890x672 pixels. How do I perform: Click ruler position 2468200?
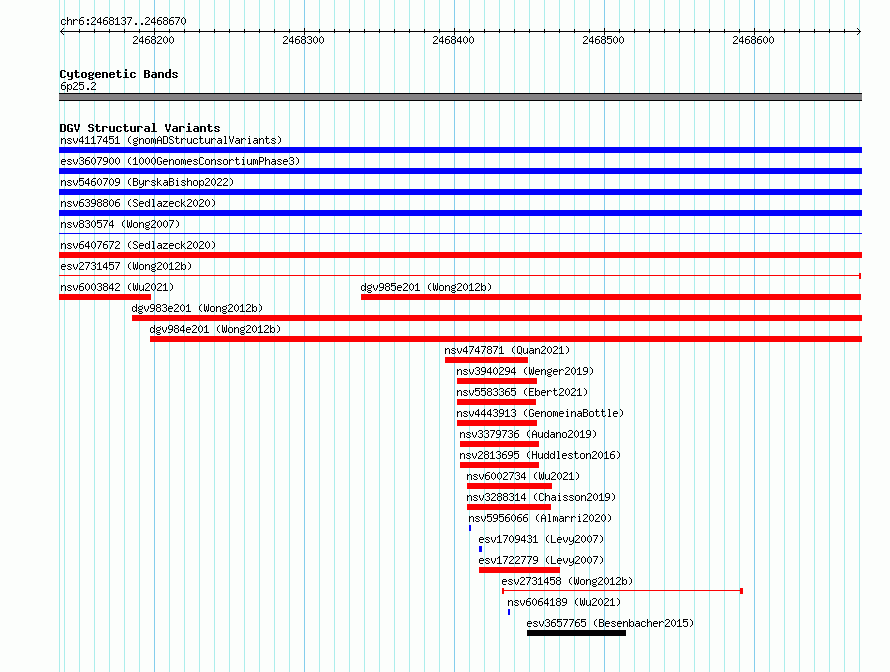pyautogui.click(x=153, y=40)
